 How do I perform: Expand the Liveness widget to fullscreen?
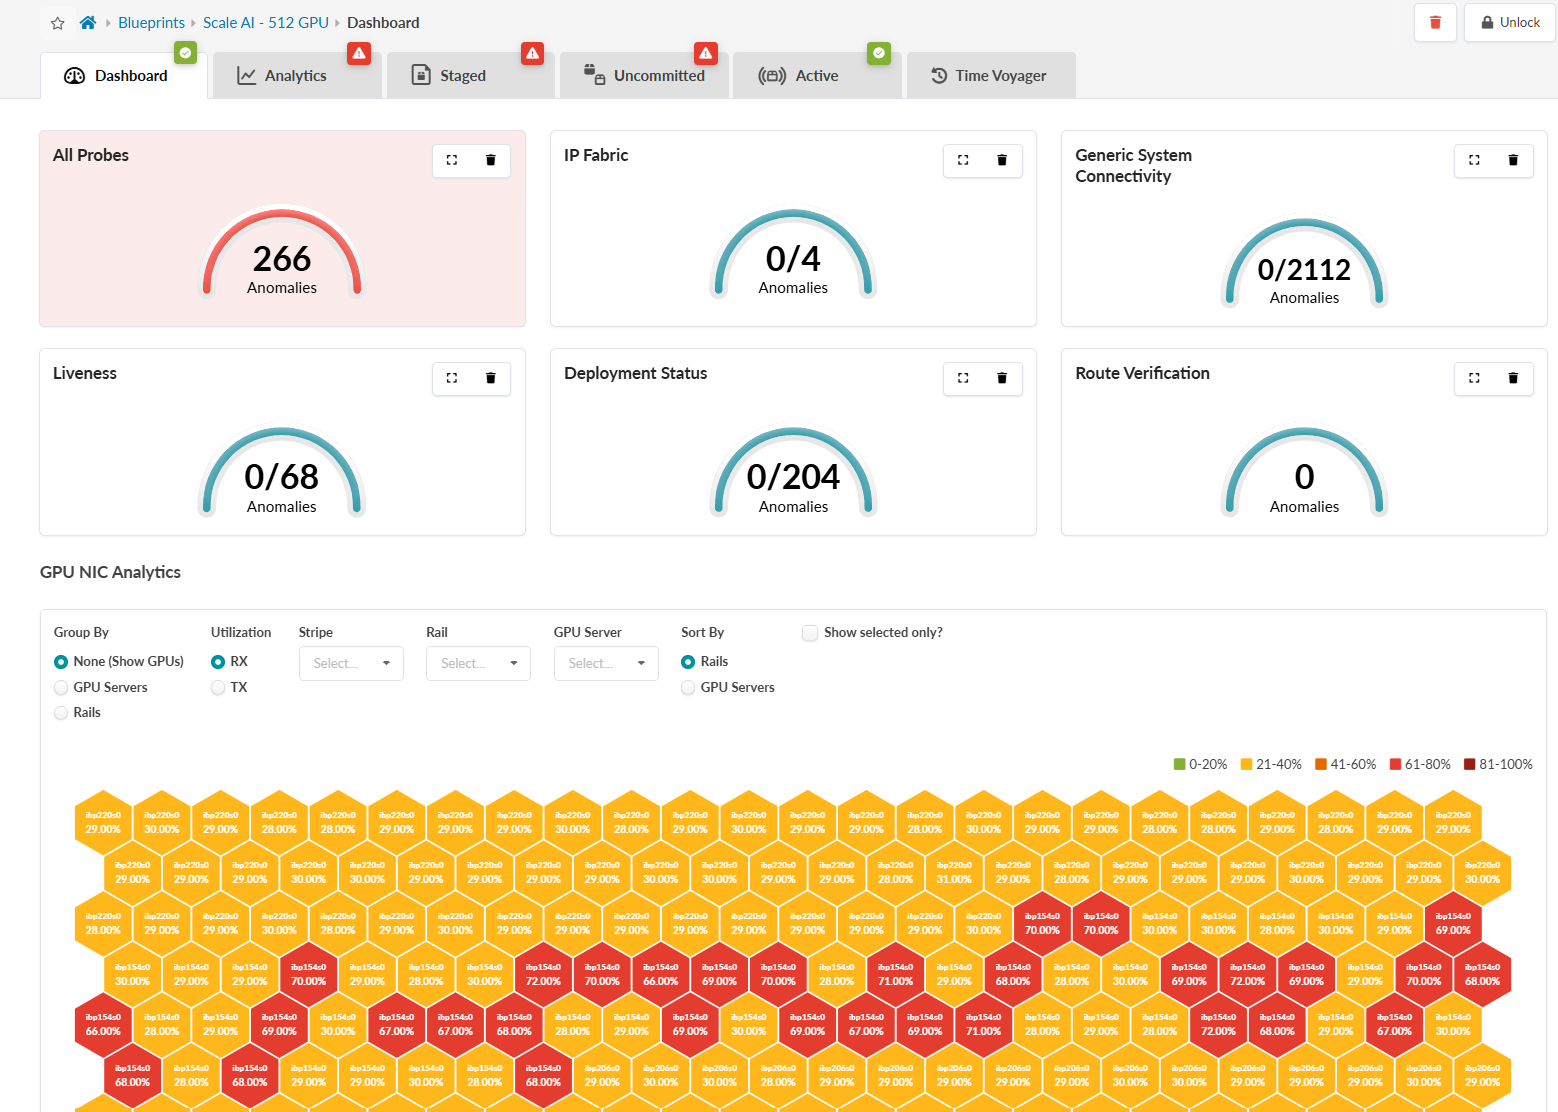pos(452,378)
